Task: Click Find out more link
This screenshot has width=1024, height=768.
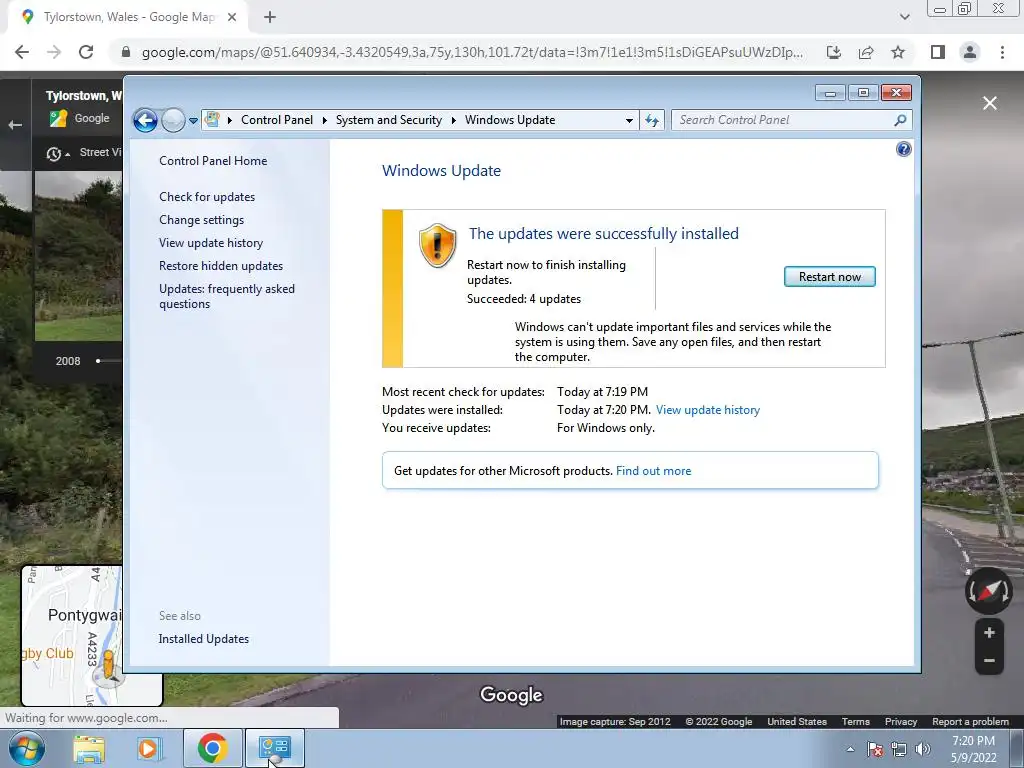Action: pos(653,471)
